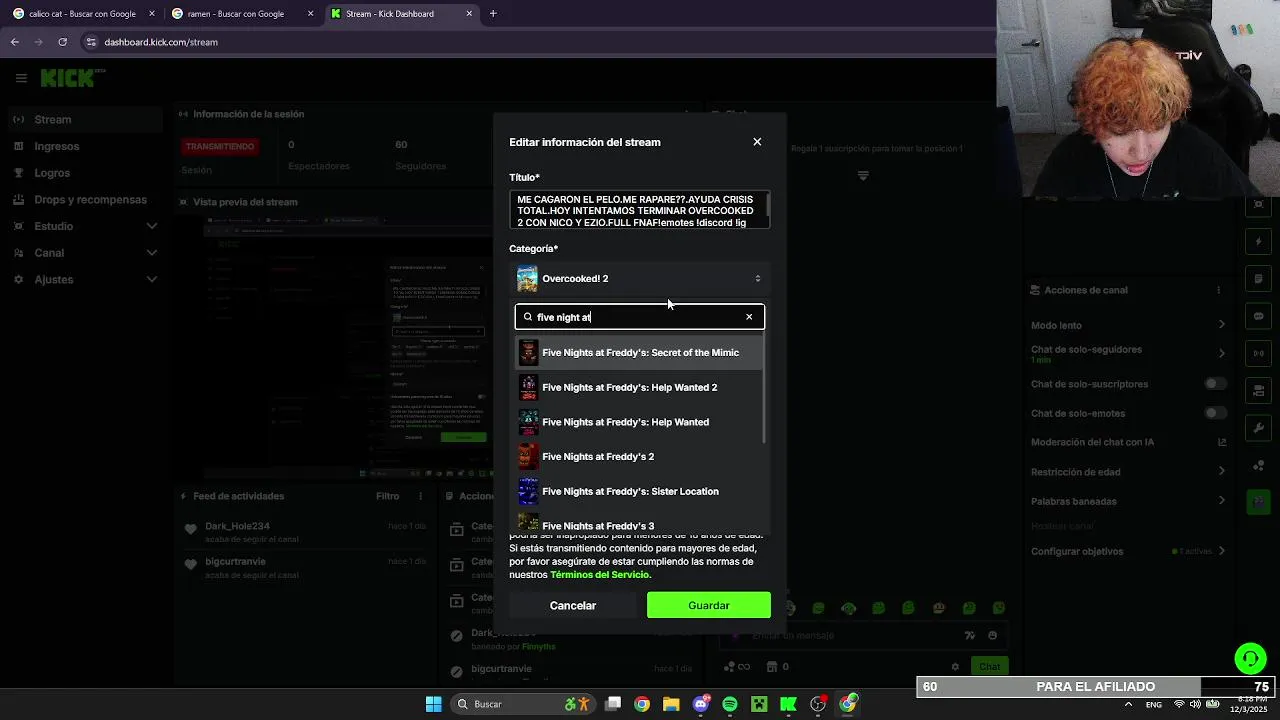Choose Five Nights at Freddy's: Help Wanted
Image resolution: width=1280 pixels, height=720 pixels.
(639, 422)
